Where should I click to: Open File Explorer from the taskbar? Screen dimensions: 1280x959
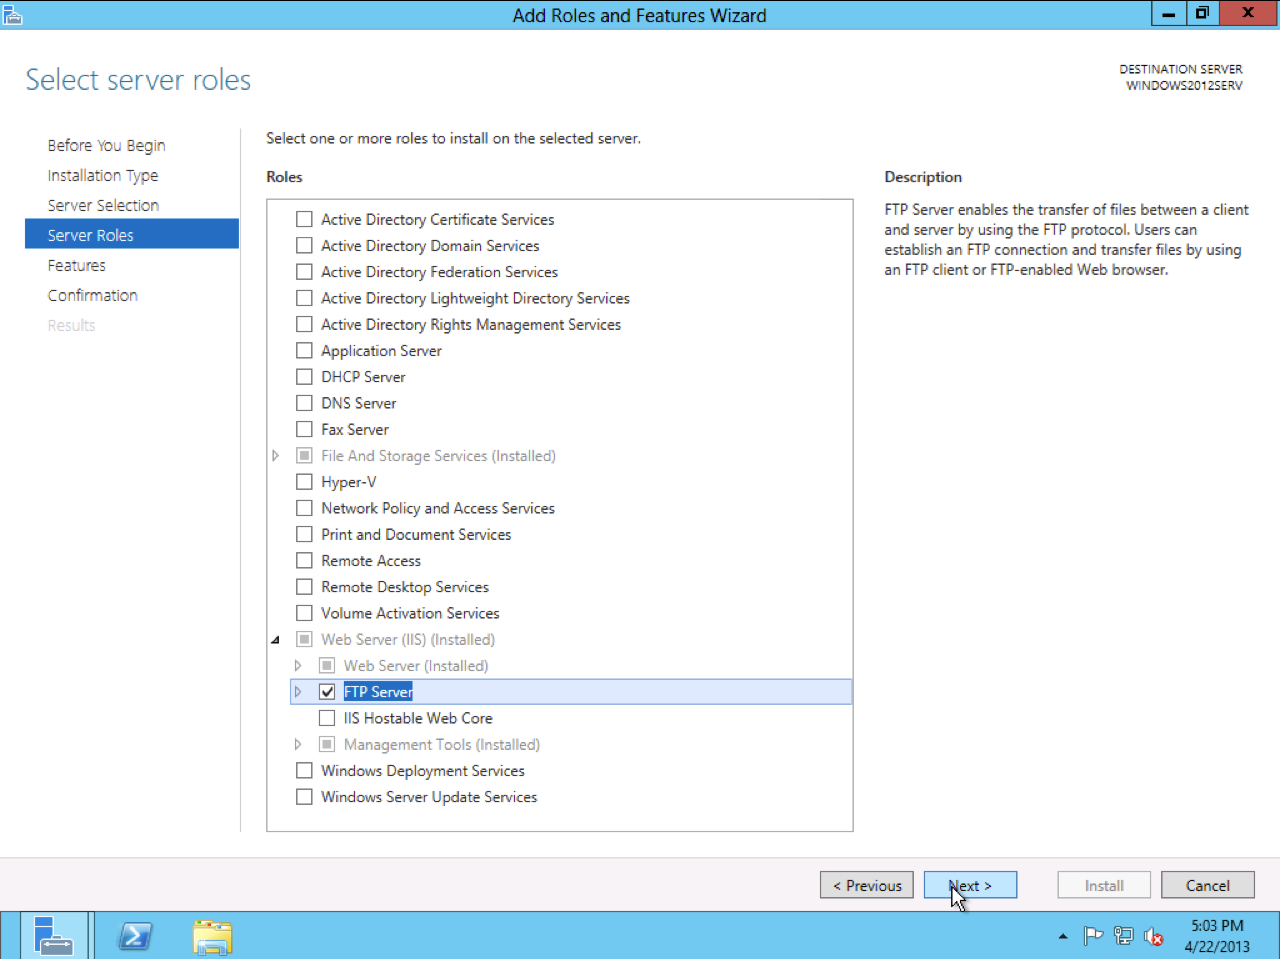point(212,936)
